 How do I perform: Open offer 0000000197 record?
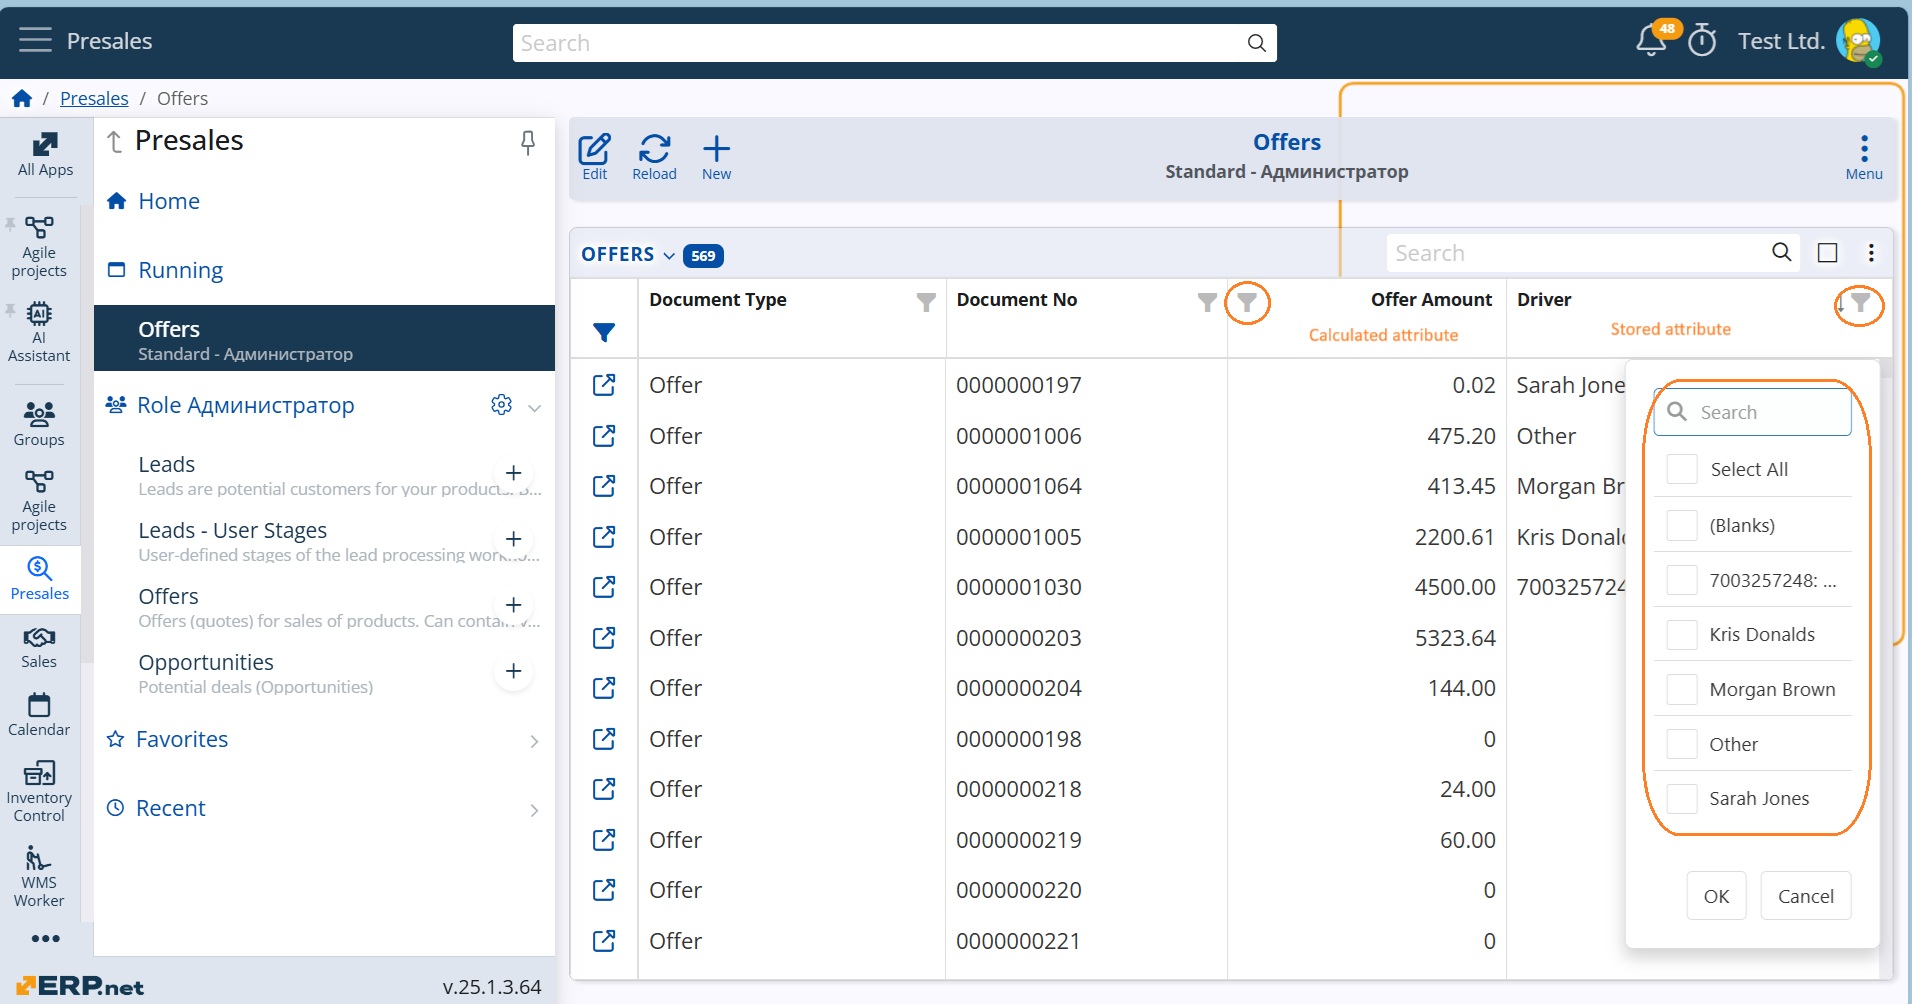coord(604,385)
